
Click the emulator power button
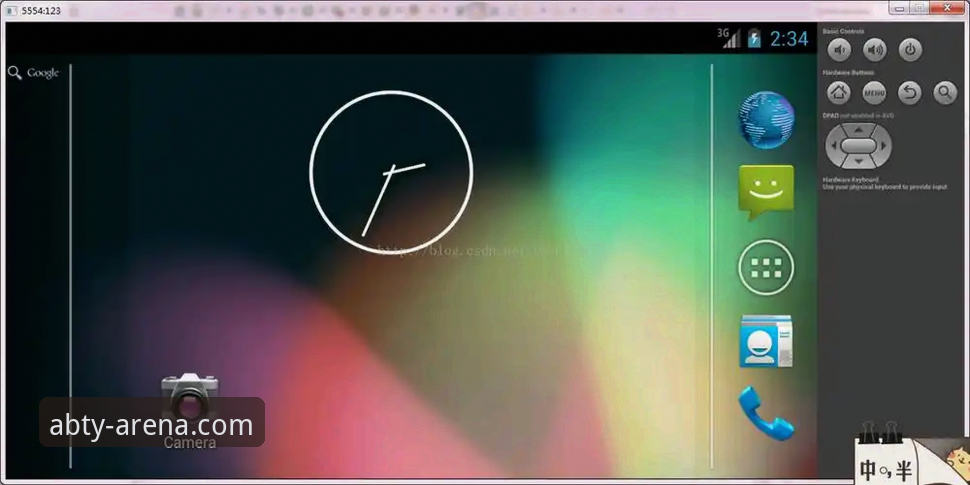910,50
